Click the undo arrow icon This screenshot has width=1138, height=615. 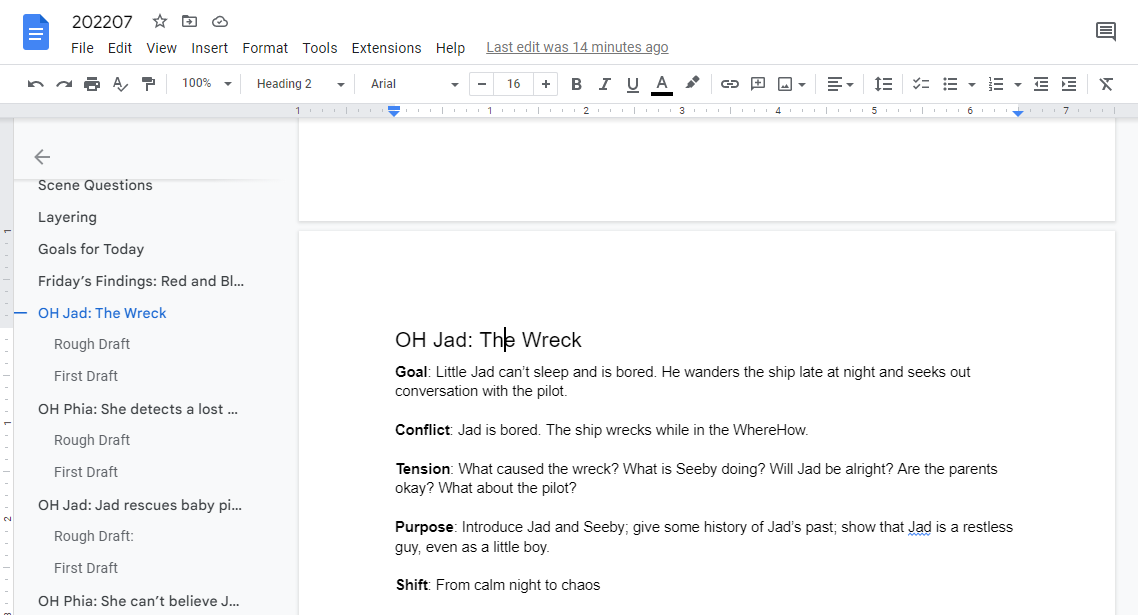tap(36, 84)
